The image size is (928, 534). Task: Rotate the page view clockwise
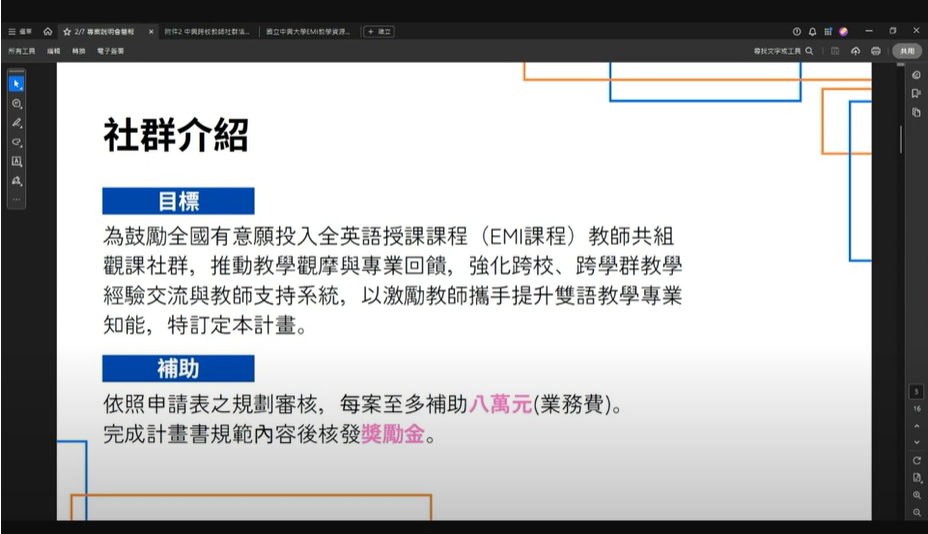[x=916, y=461]
